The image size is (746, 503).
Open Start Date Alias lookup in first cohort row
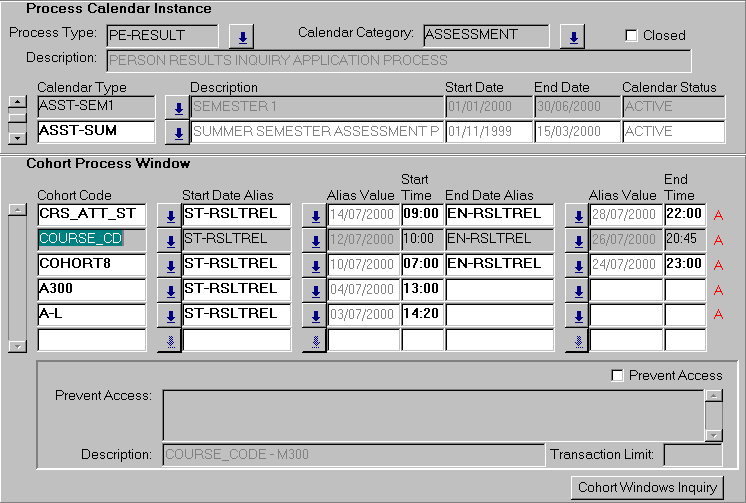click(314, 216)
